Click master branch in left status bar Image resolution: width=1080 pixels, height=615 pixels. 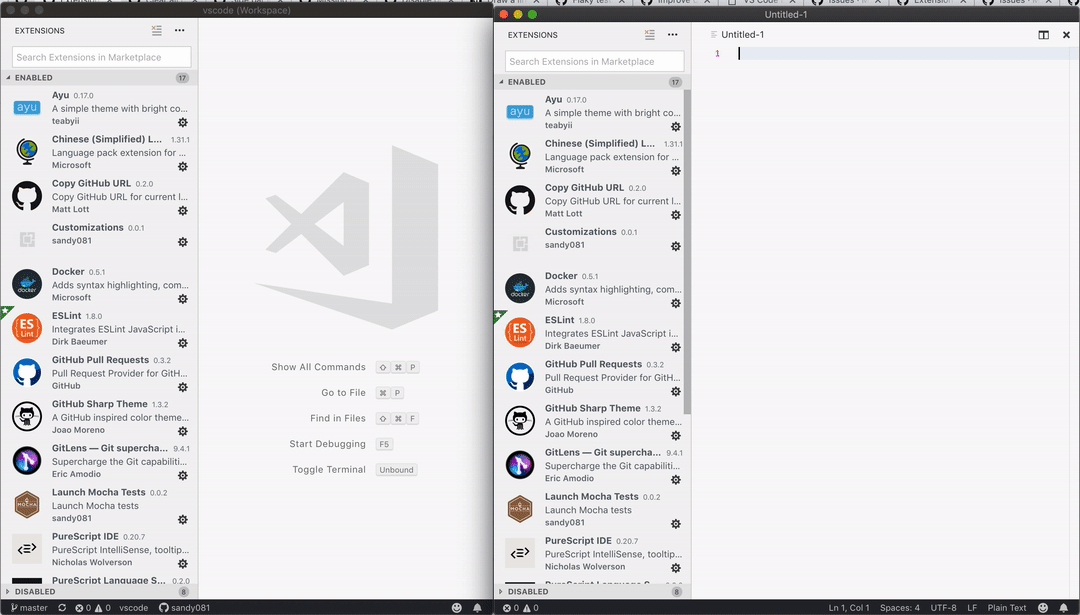[30, 607]
